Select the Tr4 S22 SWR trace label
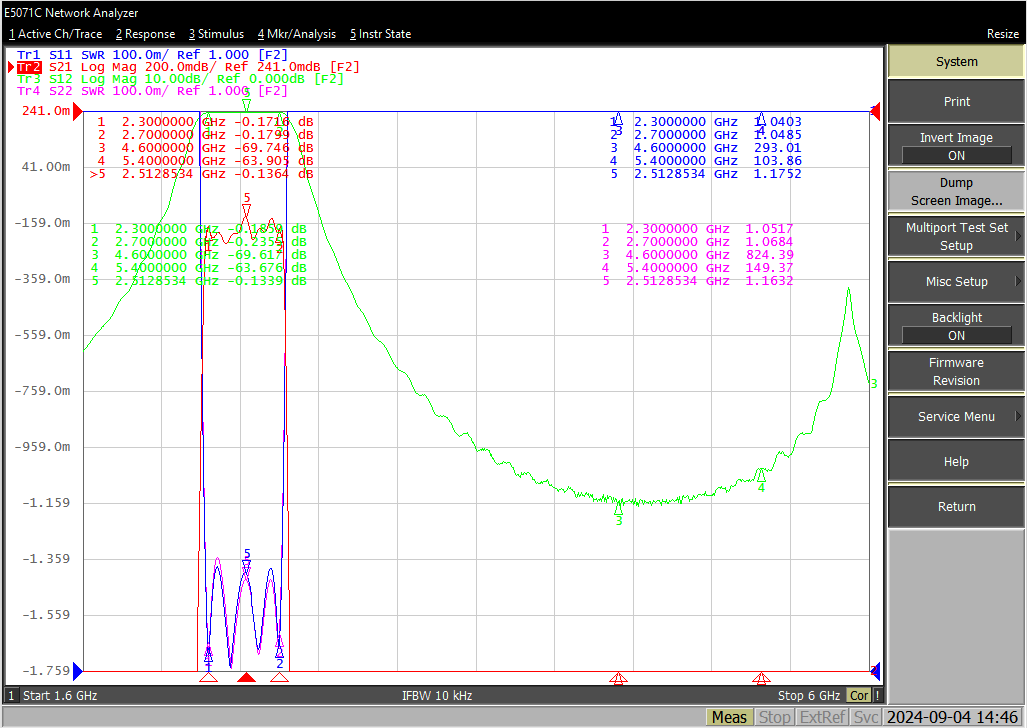Viewport: 1027px width, 728px height. pos(152,90)
